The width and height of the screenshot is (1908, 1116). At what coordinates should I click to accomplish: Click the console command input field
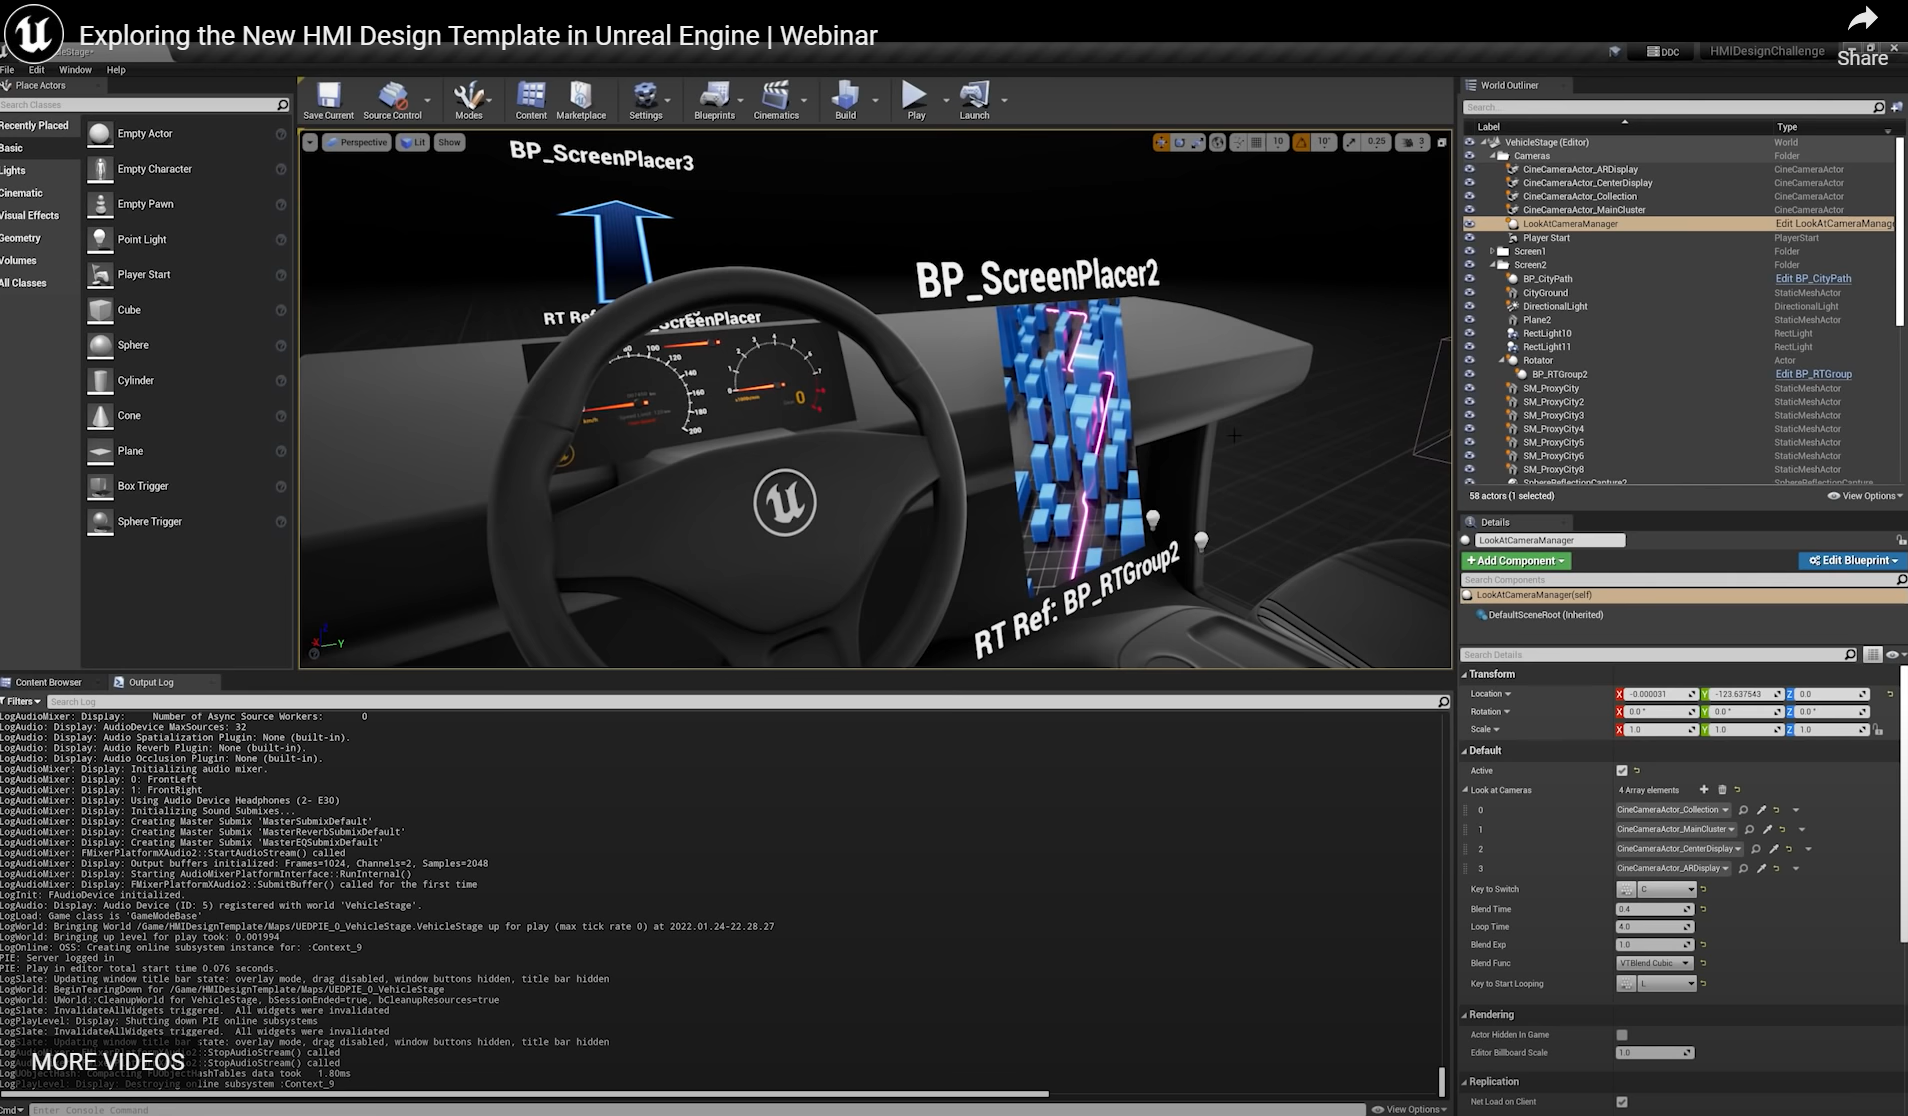point(697,1110)
